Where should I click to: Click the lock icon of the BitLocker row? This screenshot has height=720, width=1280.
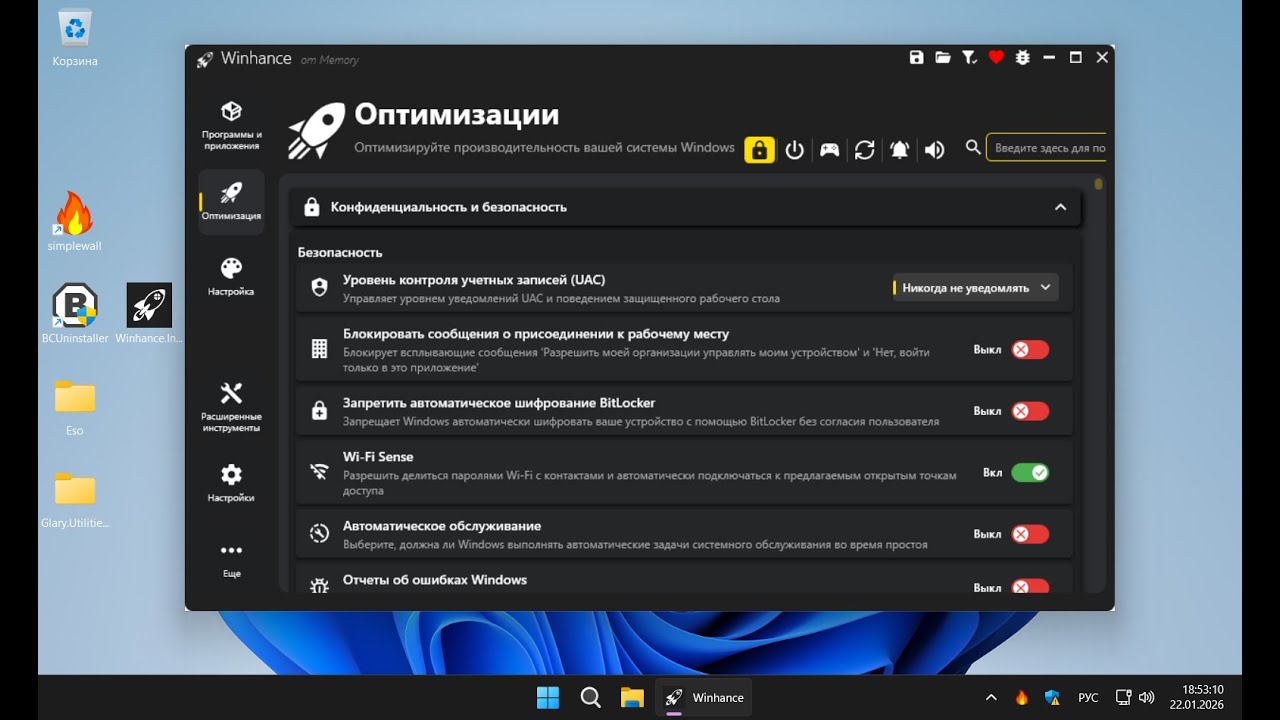pyautogui.click(x=319, y=411)
